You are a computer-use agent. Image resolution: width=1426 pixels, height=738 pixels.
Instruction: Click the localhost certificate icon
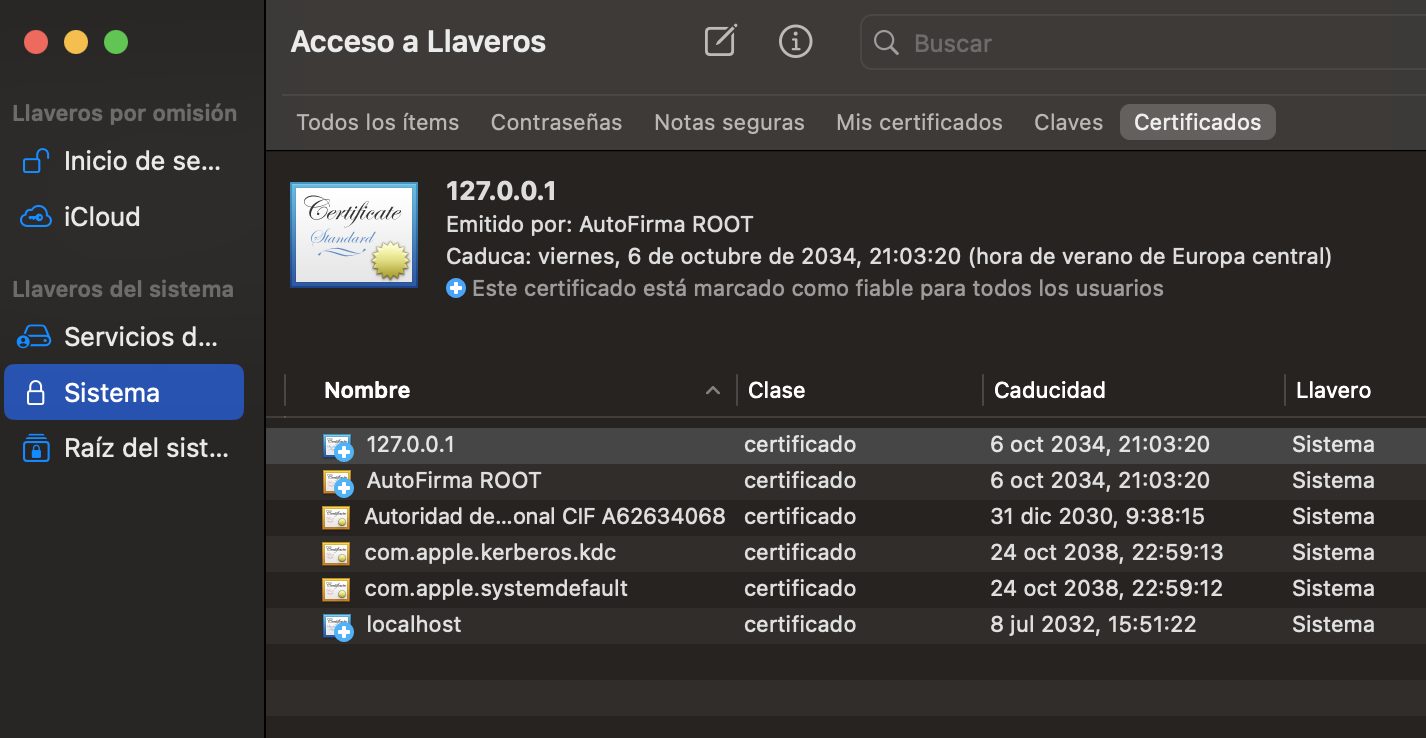[x=338, y=626]
